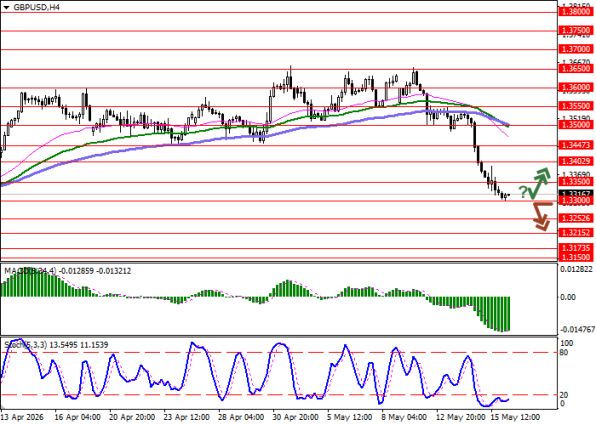
Task: Select the 1.35500 price level label
Action: pos(576,106)
